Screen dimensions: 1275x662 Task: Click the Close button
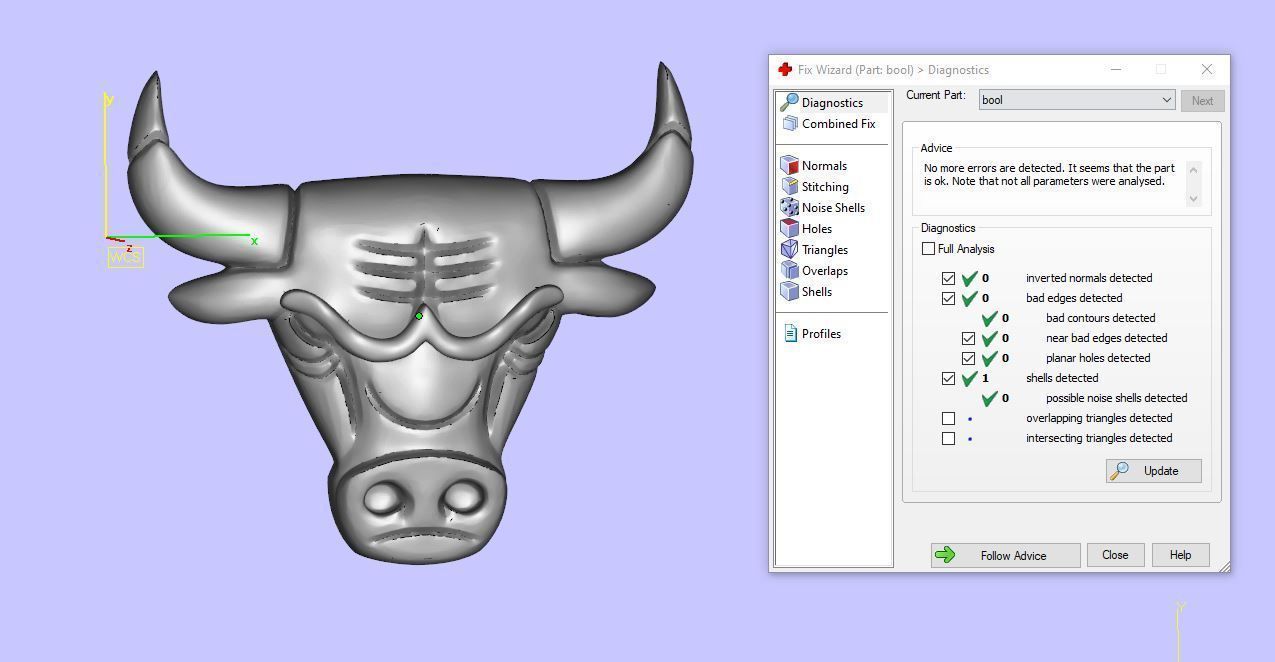(x=1115, y=555)
